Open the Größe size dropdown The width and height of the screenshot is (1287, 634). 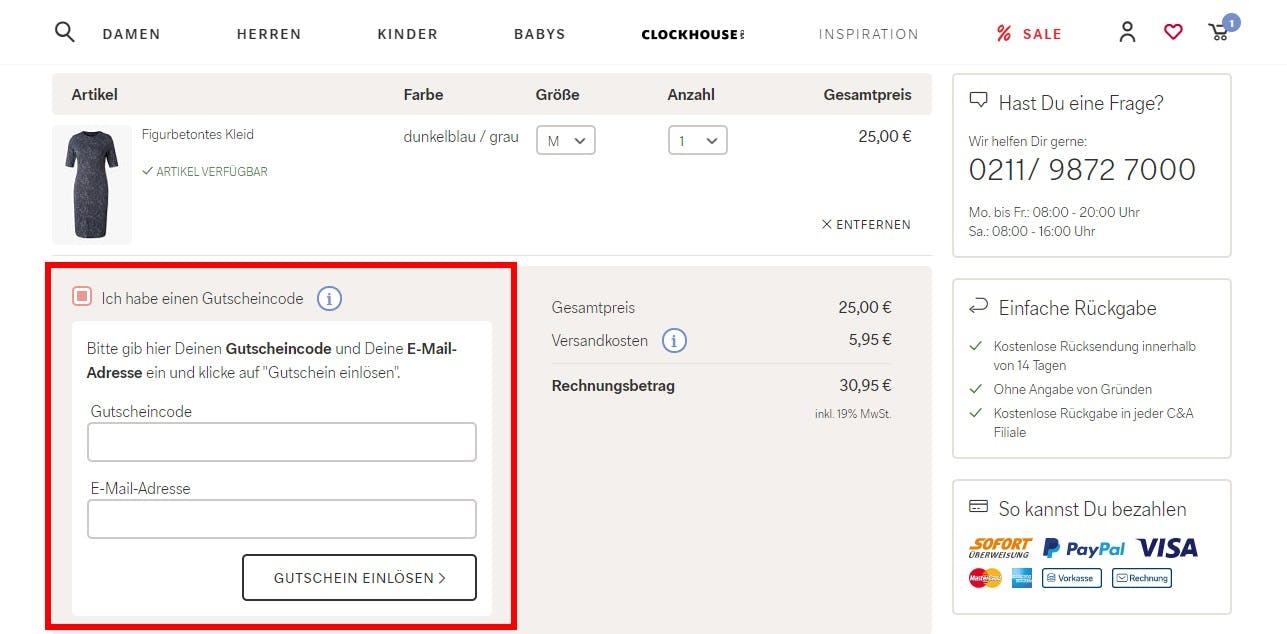[x=566, y=140]
